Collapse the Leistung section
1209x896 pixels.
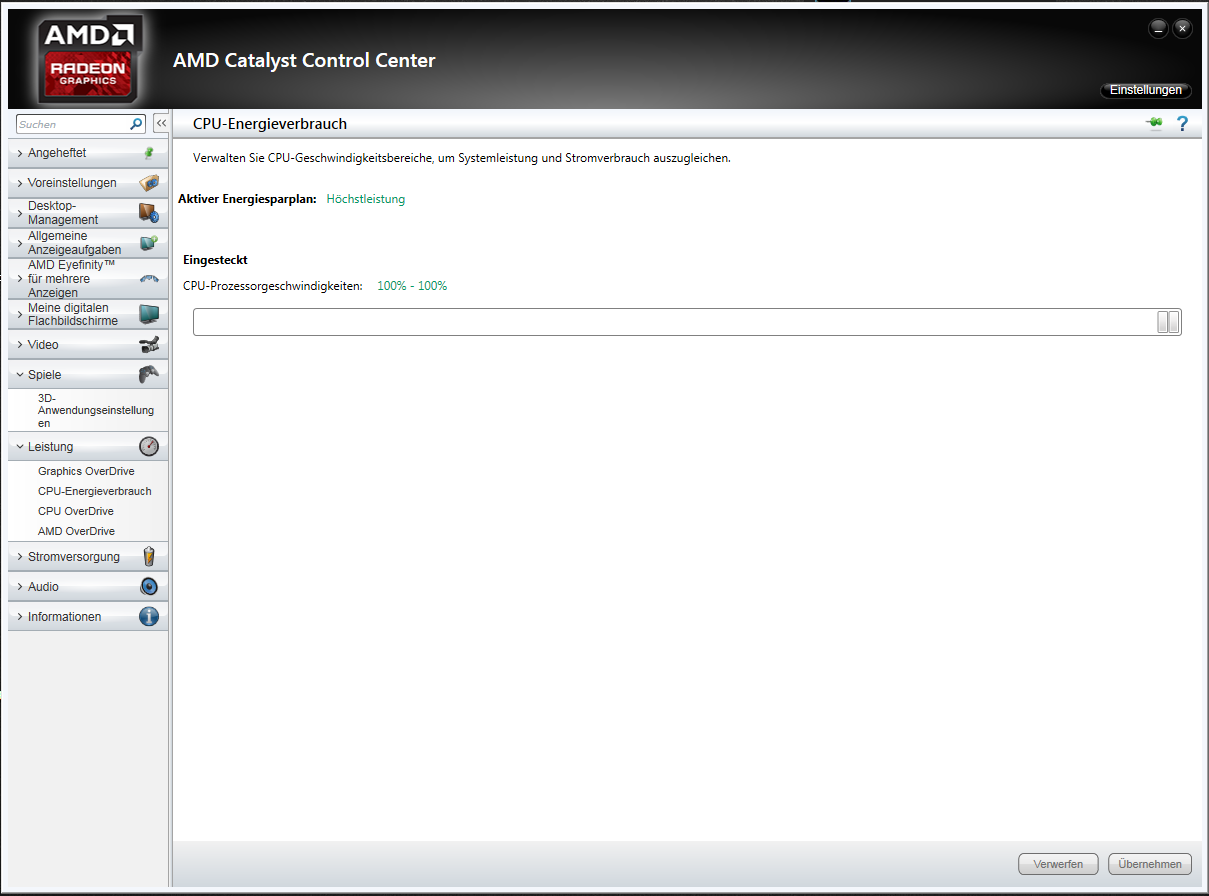tap(88, 447)
